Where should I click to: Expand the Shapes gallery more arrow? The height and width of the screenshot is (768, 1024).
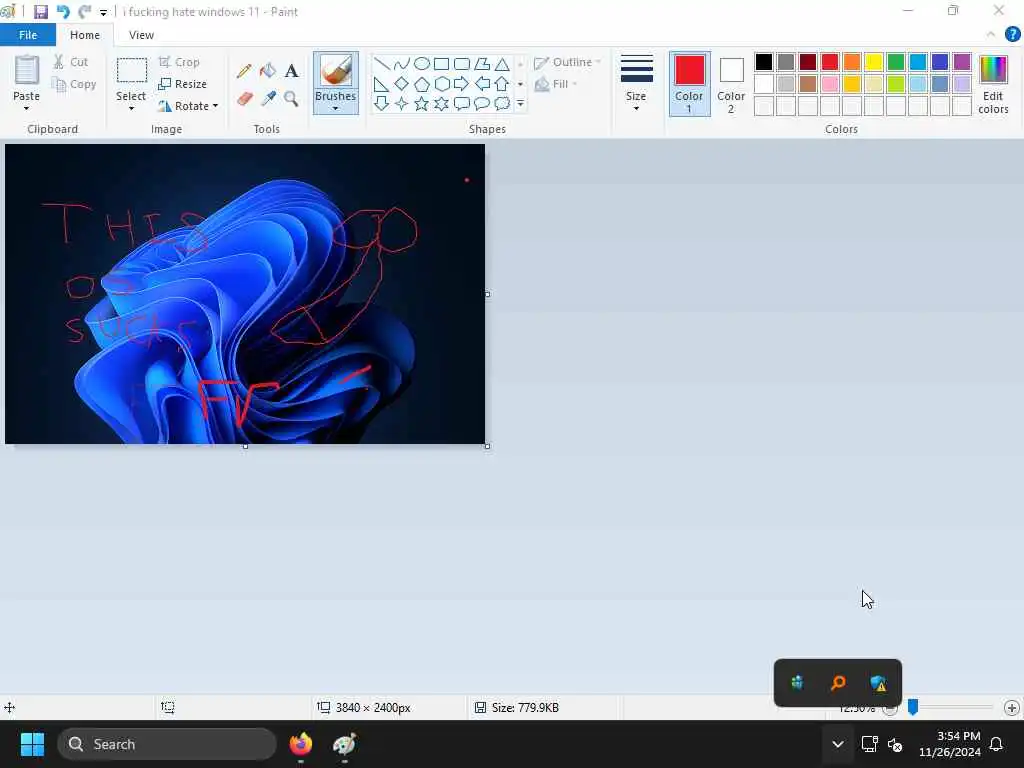click(x=520, y=104)
